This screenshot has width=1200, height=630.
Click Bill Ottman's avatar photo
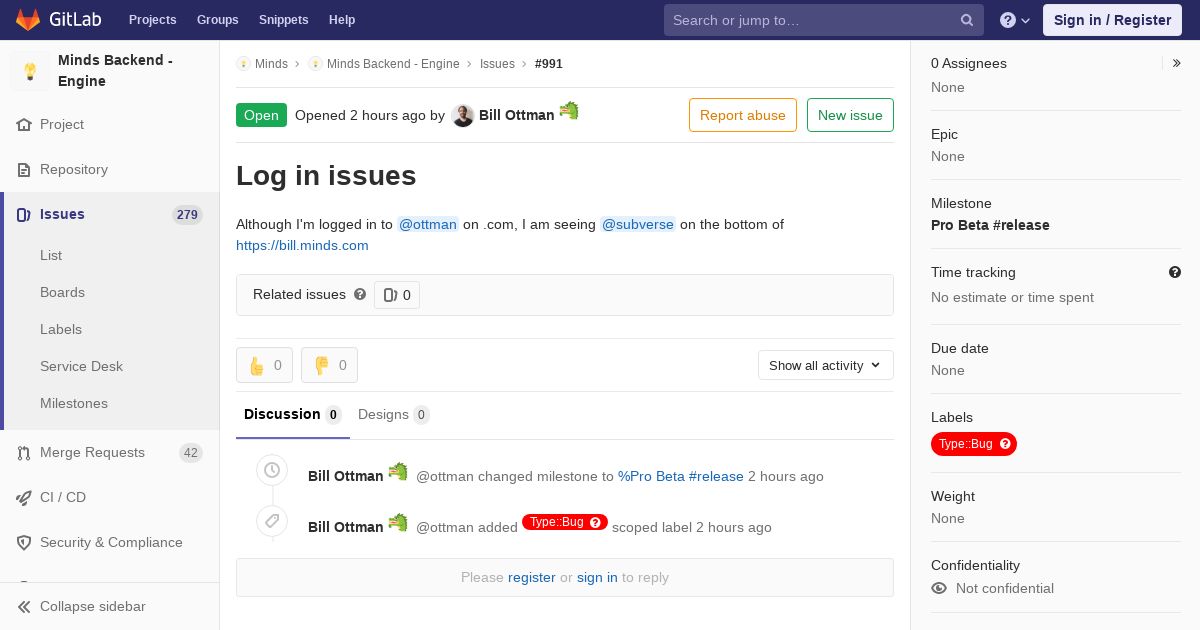pos(462,115)
